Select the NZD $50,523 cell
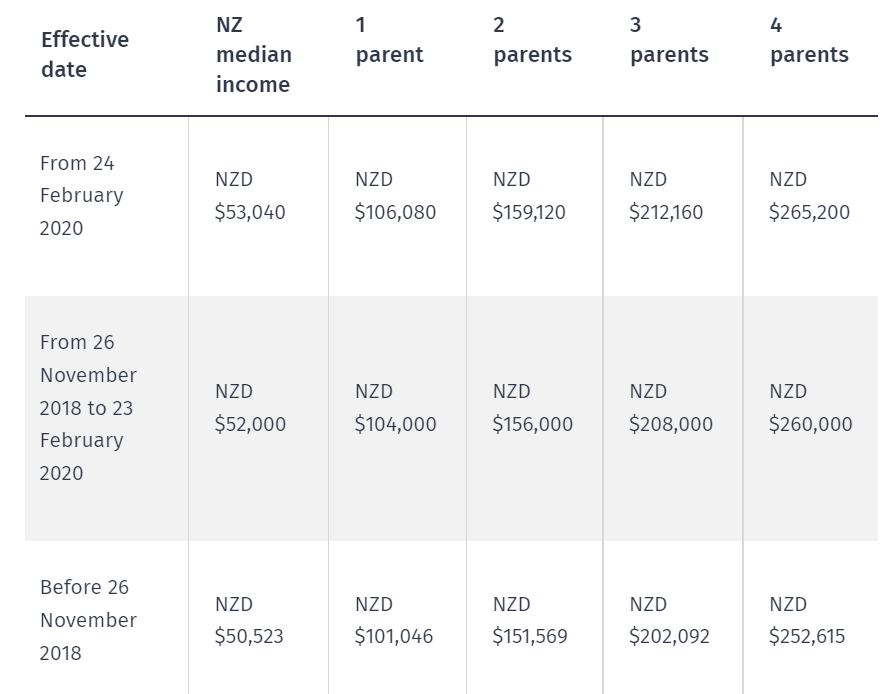This screenshot has width=892, height=694. click(x=249, y=620)
